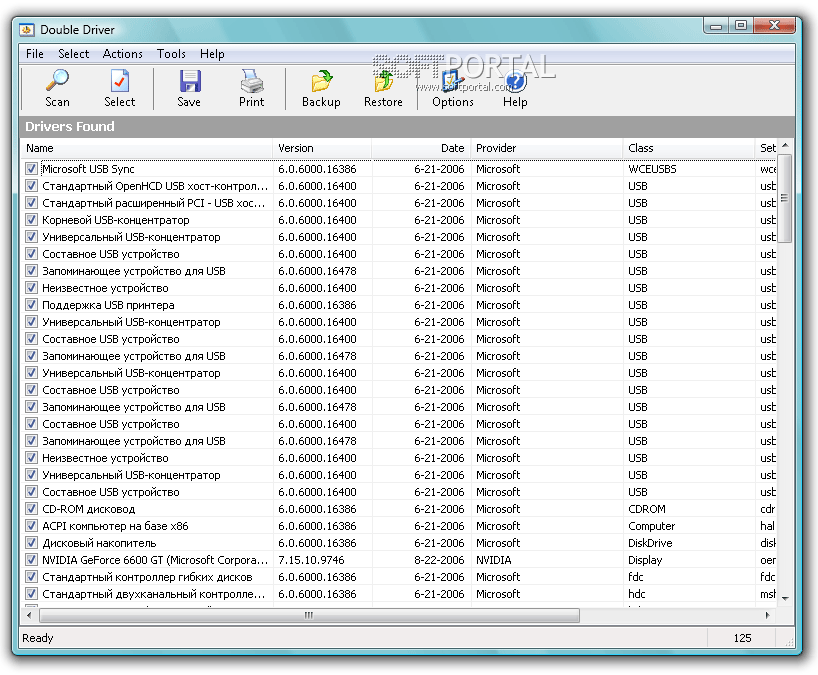Click the horizontal scrollbar right arrow
This screenshot has width=818, height=675.
pos(768,615)
